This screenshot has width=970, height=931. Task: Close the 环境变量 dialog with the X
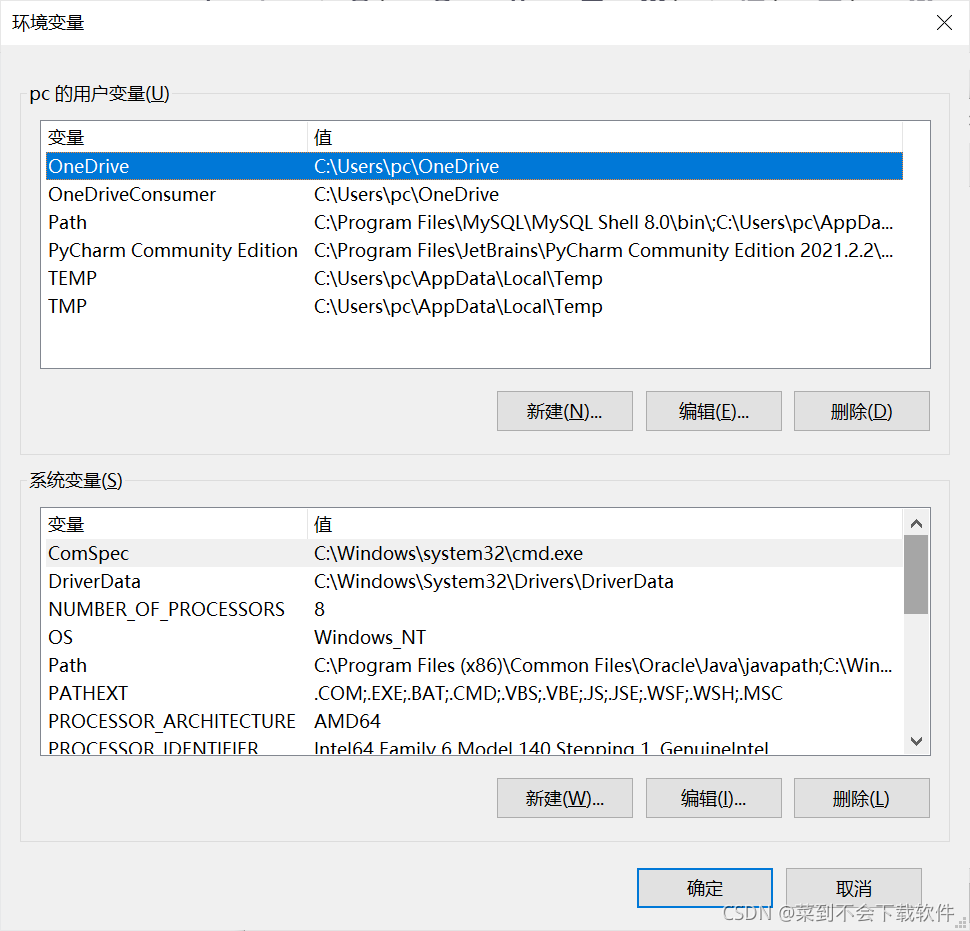tap(944, 23)
